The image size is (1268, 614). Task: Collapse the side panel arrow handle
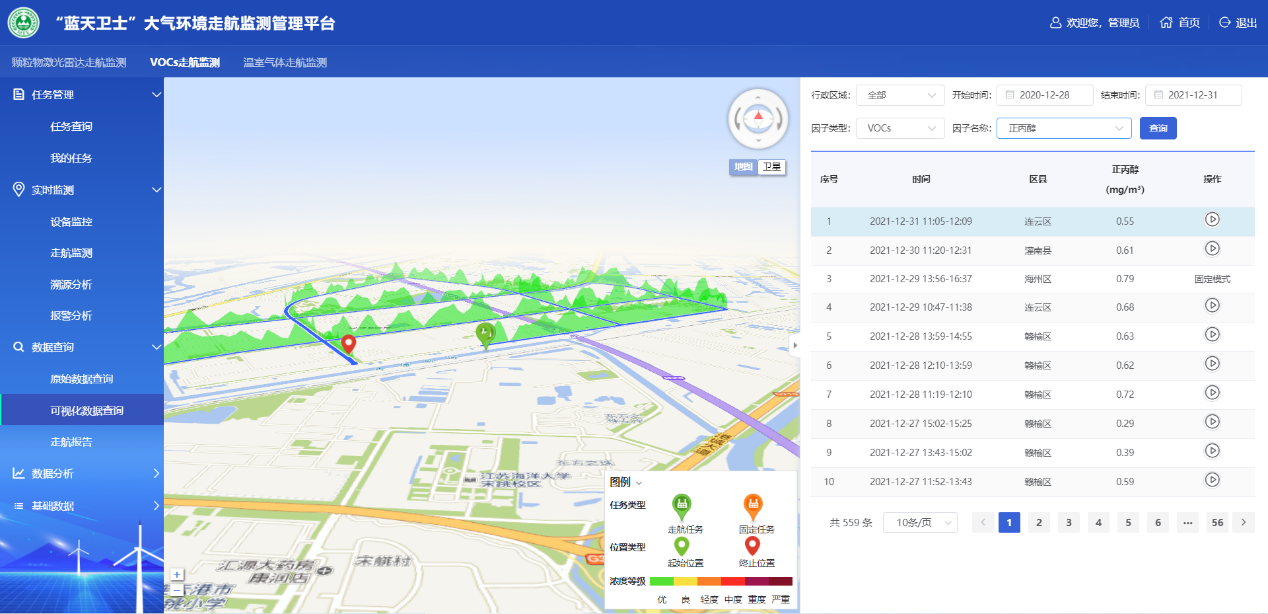(x=795, y=345)
